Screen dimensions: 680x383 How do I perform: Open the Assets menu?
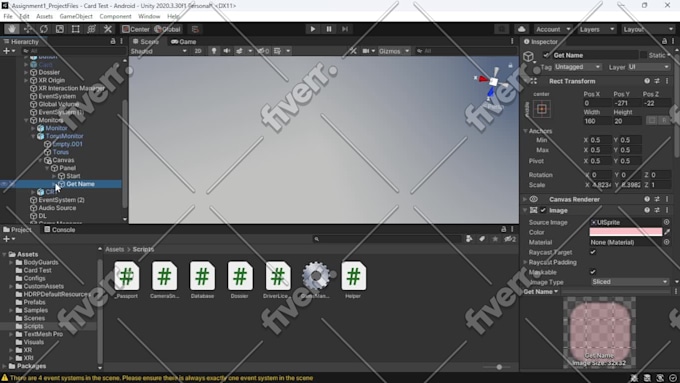click(44, 16)
